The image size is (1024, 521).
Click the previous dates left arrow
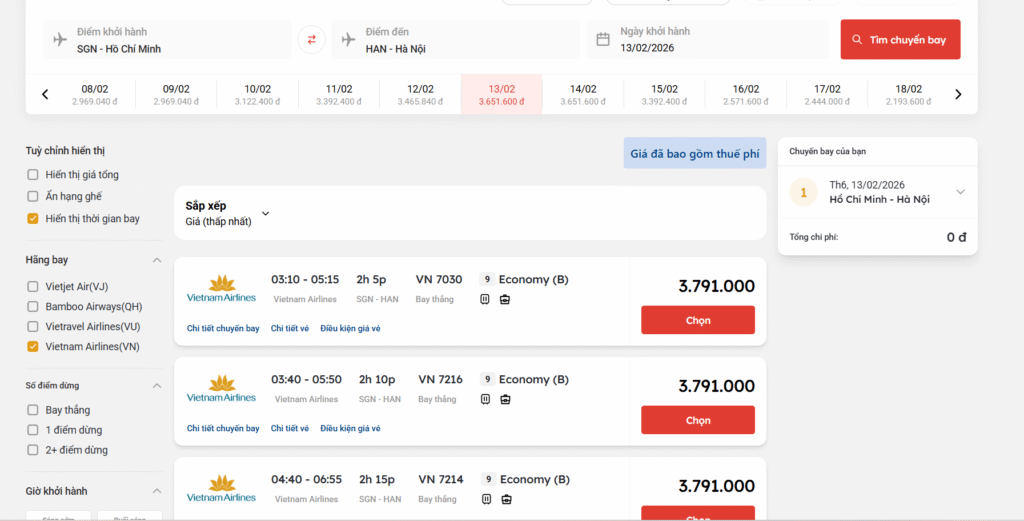[x=45, y=95]
